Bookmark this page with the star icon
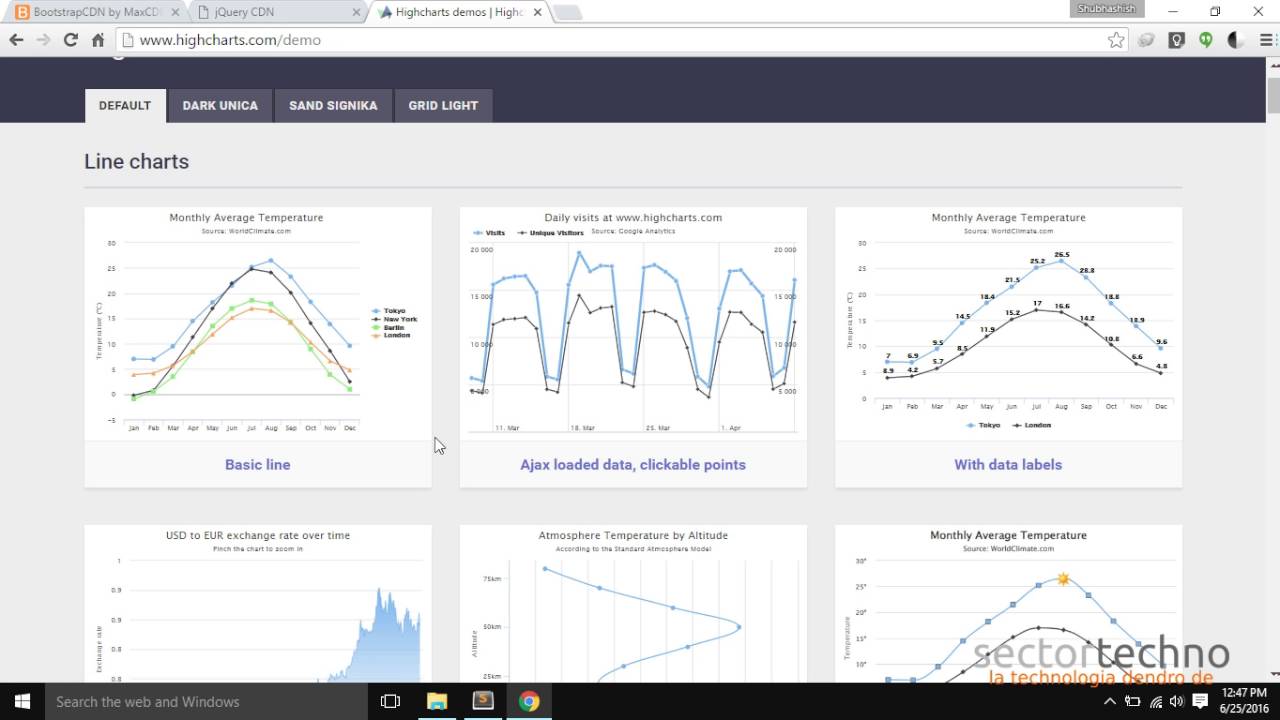Screen dimensions: 1280x720 pyautogui.click(x=1116, y=40)
